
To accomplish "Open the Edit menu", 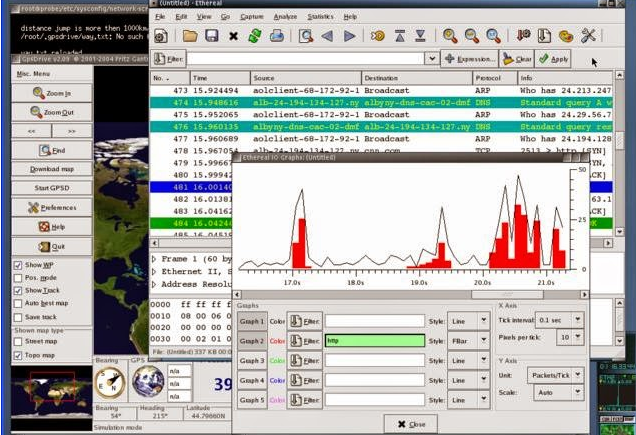I will pos(181,17).
